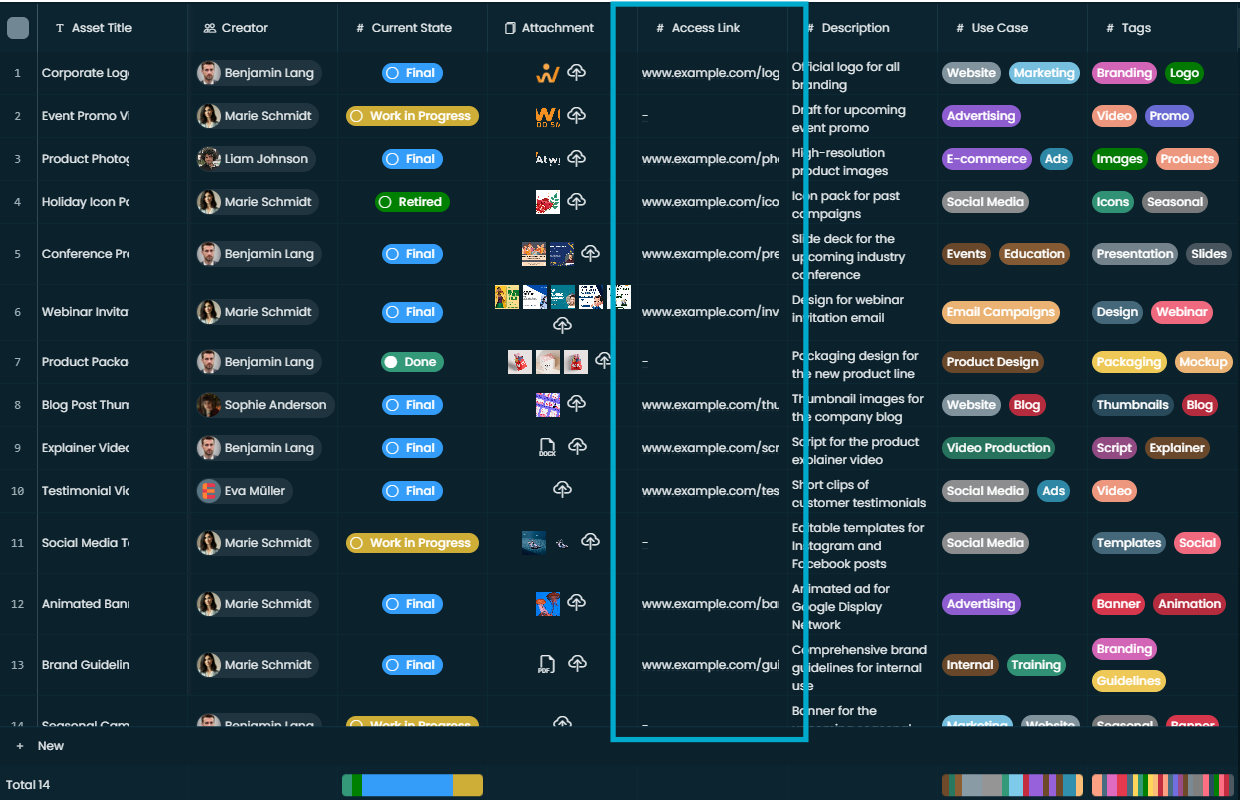Add a new row with New button
Viewport: 1240px width, 800px height.
(x=40, y=746)
